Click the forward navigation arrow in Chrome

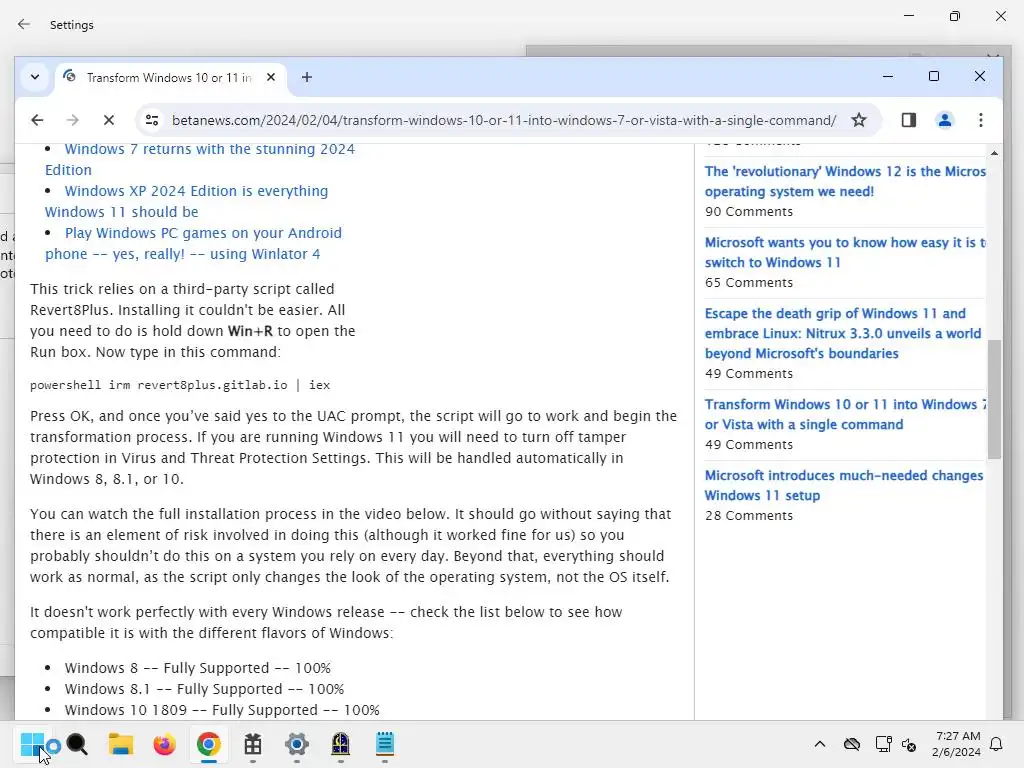(72, 120)
